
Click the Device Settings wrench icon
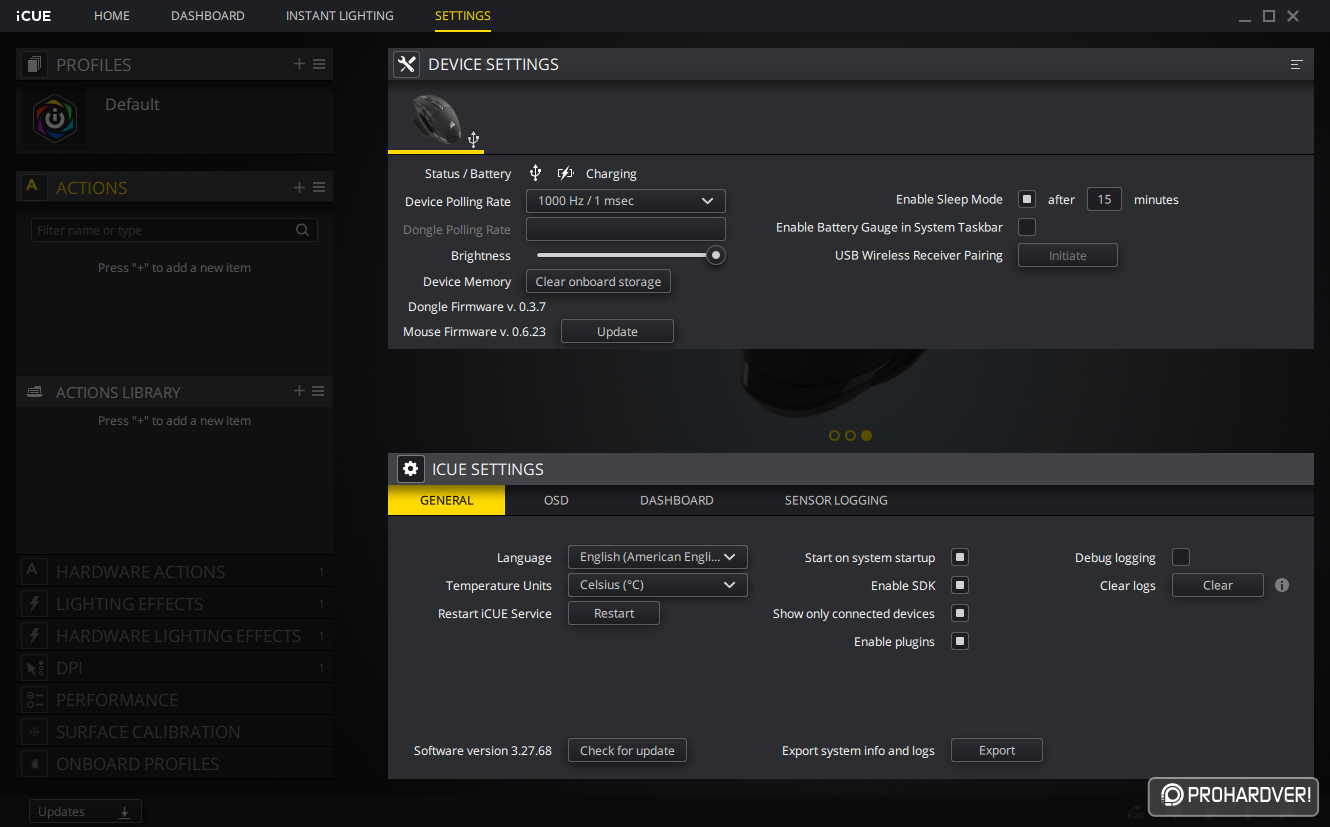(x=406, y=64)
